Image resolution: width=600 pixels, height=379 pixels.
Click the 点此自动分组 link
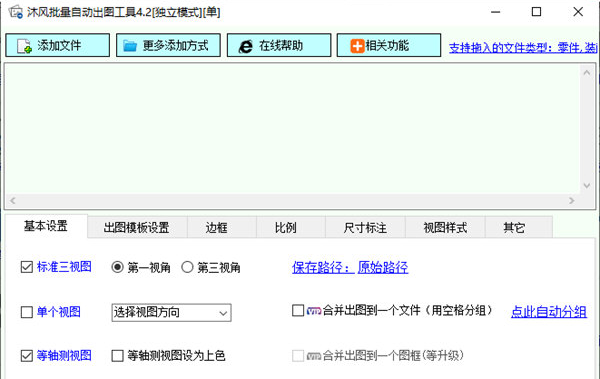coord(549,312)
